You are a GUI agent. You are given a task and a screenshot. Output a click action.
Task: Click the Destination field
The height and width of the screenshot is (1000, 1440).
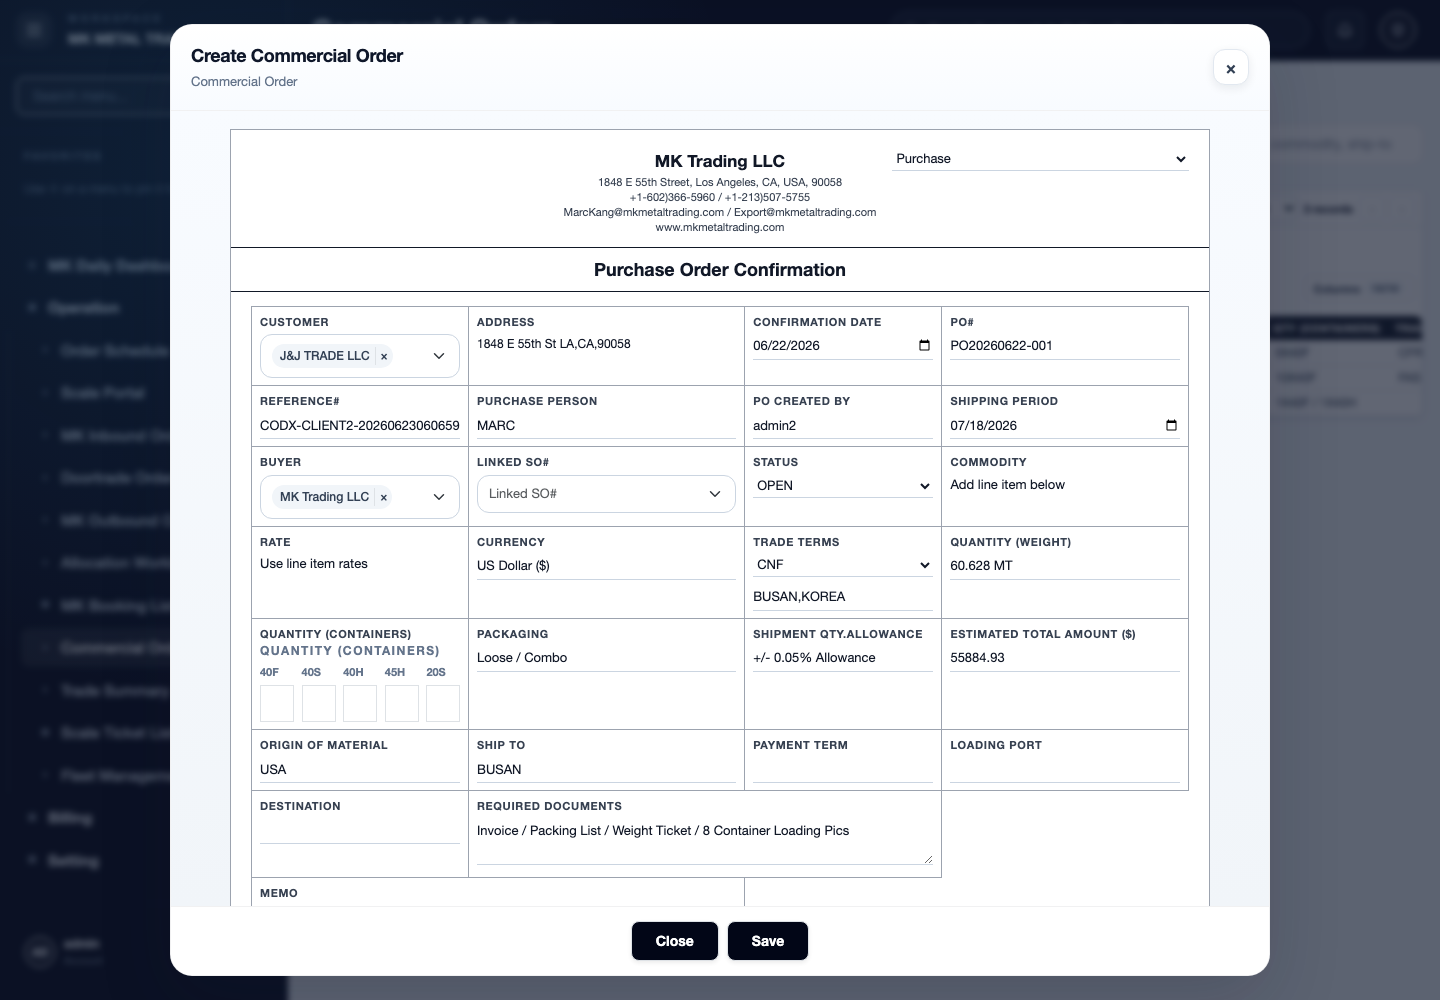(x=360, y=831)
